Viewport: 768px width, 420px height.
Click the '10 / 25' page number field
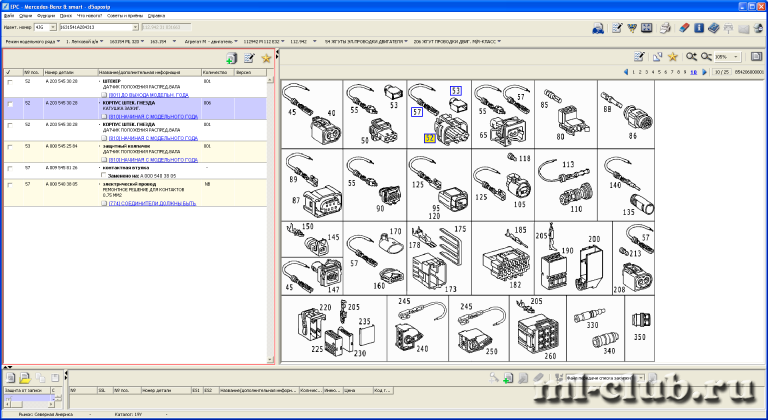pyautogui.click(x=721, y=72)
